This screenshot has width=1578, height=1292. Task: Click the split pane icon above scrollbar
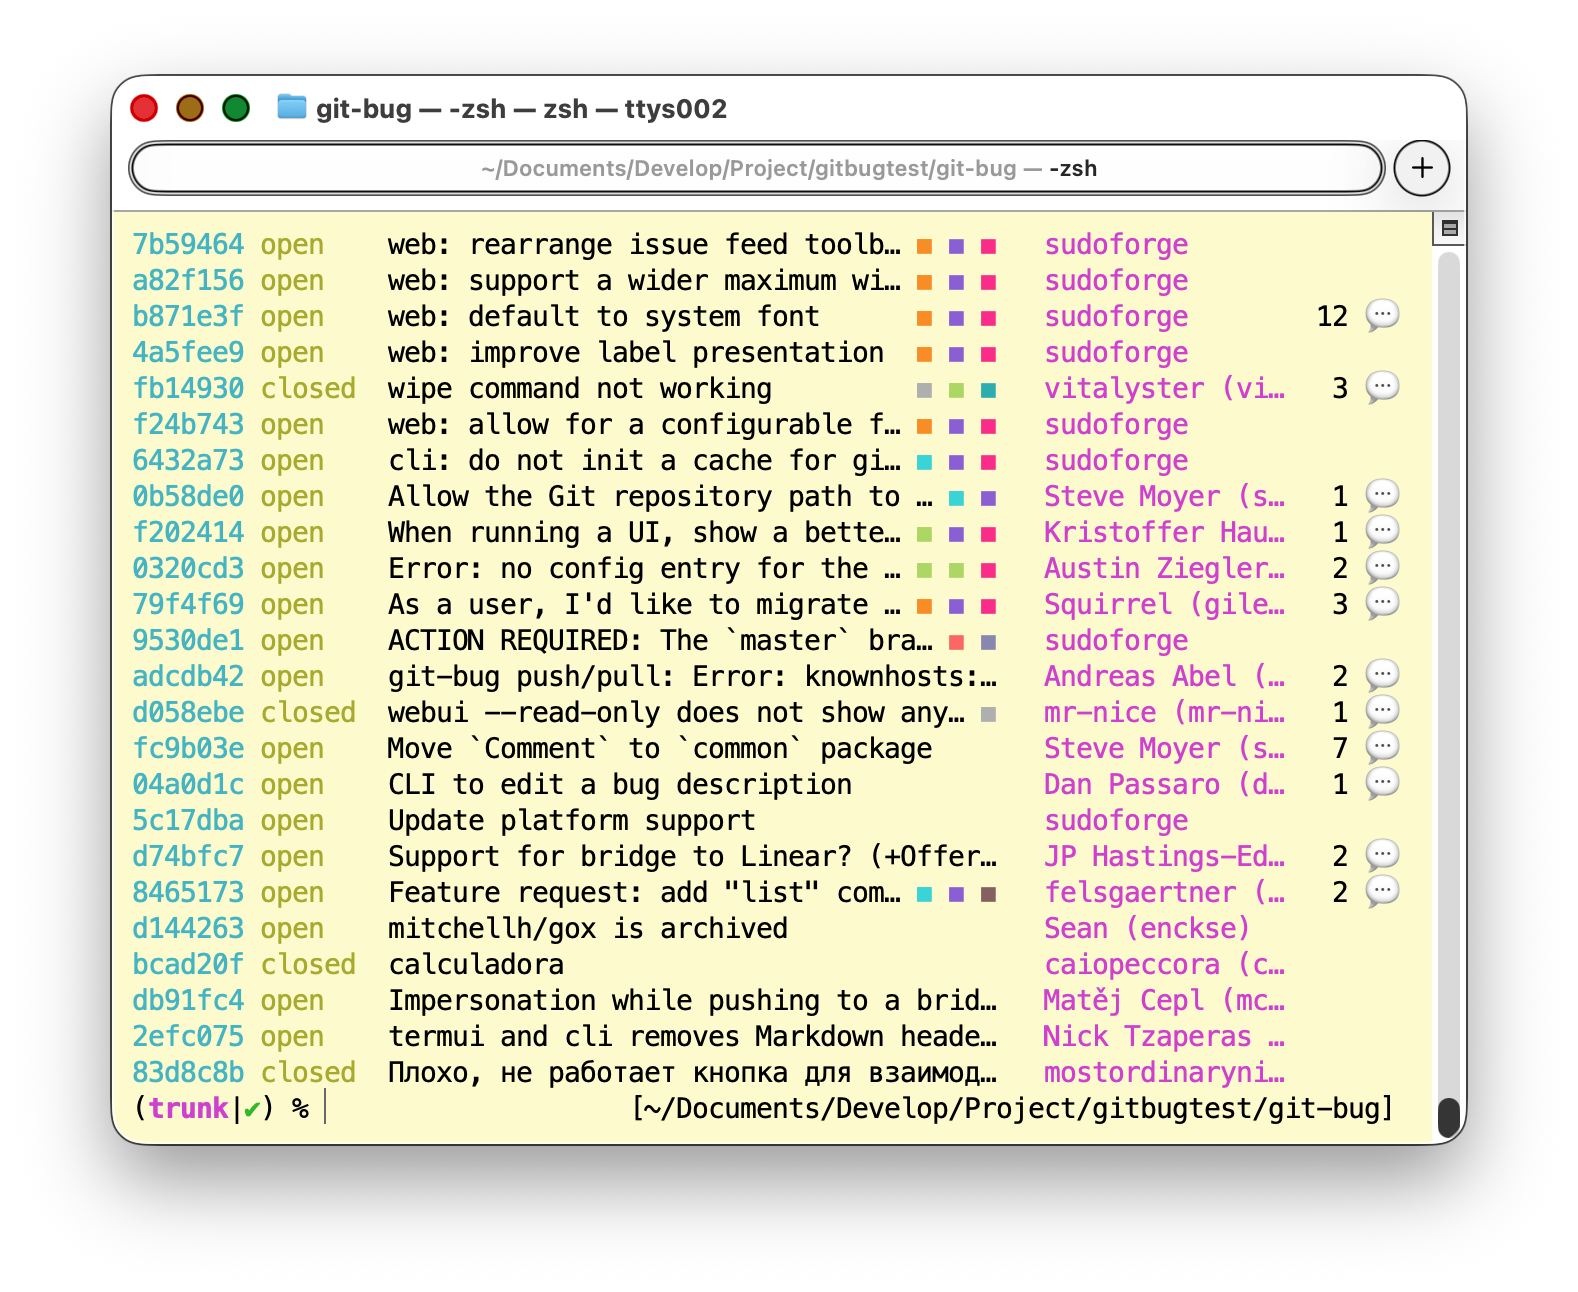[1449, 229]
